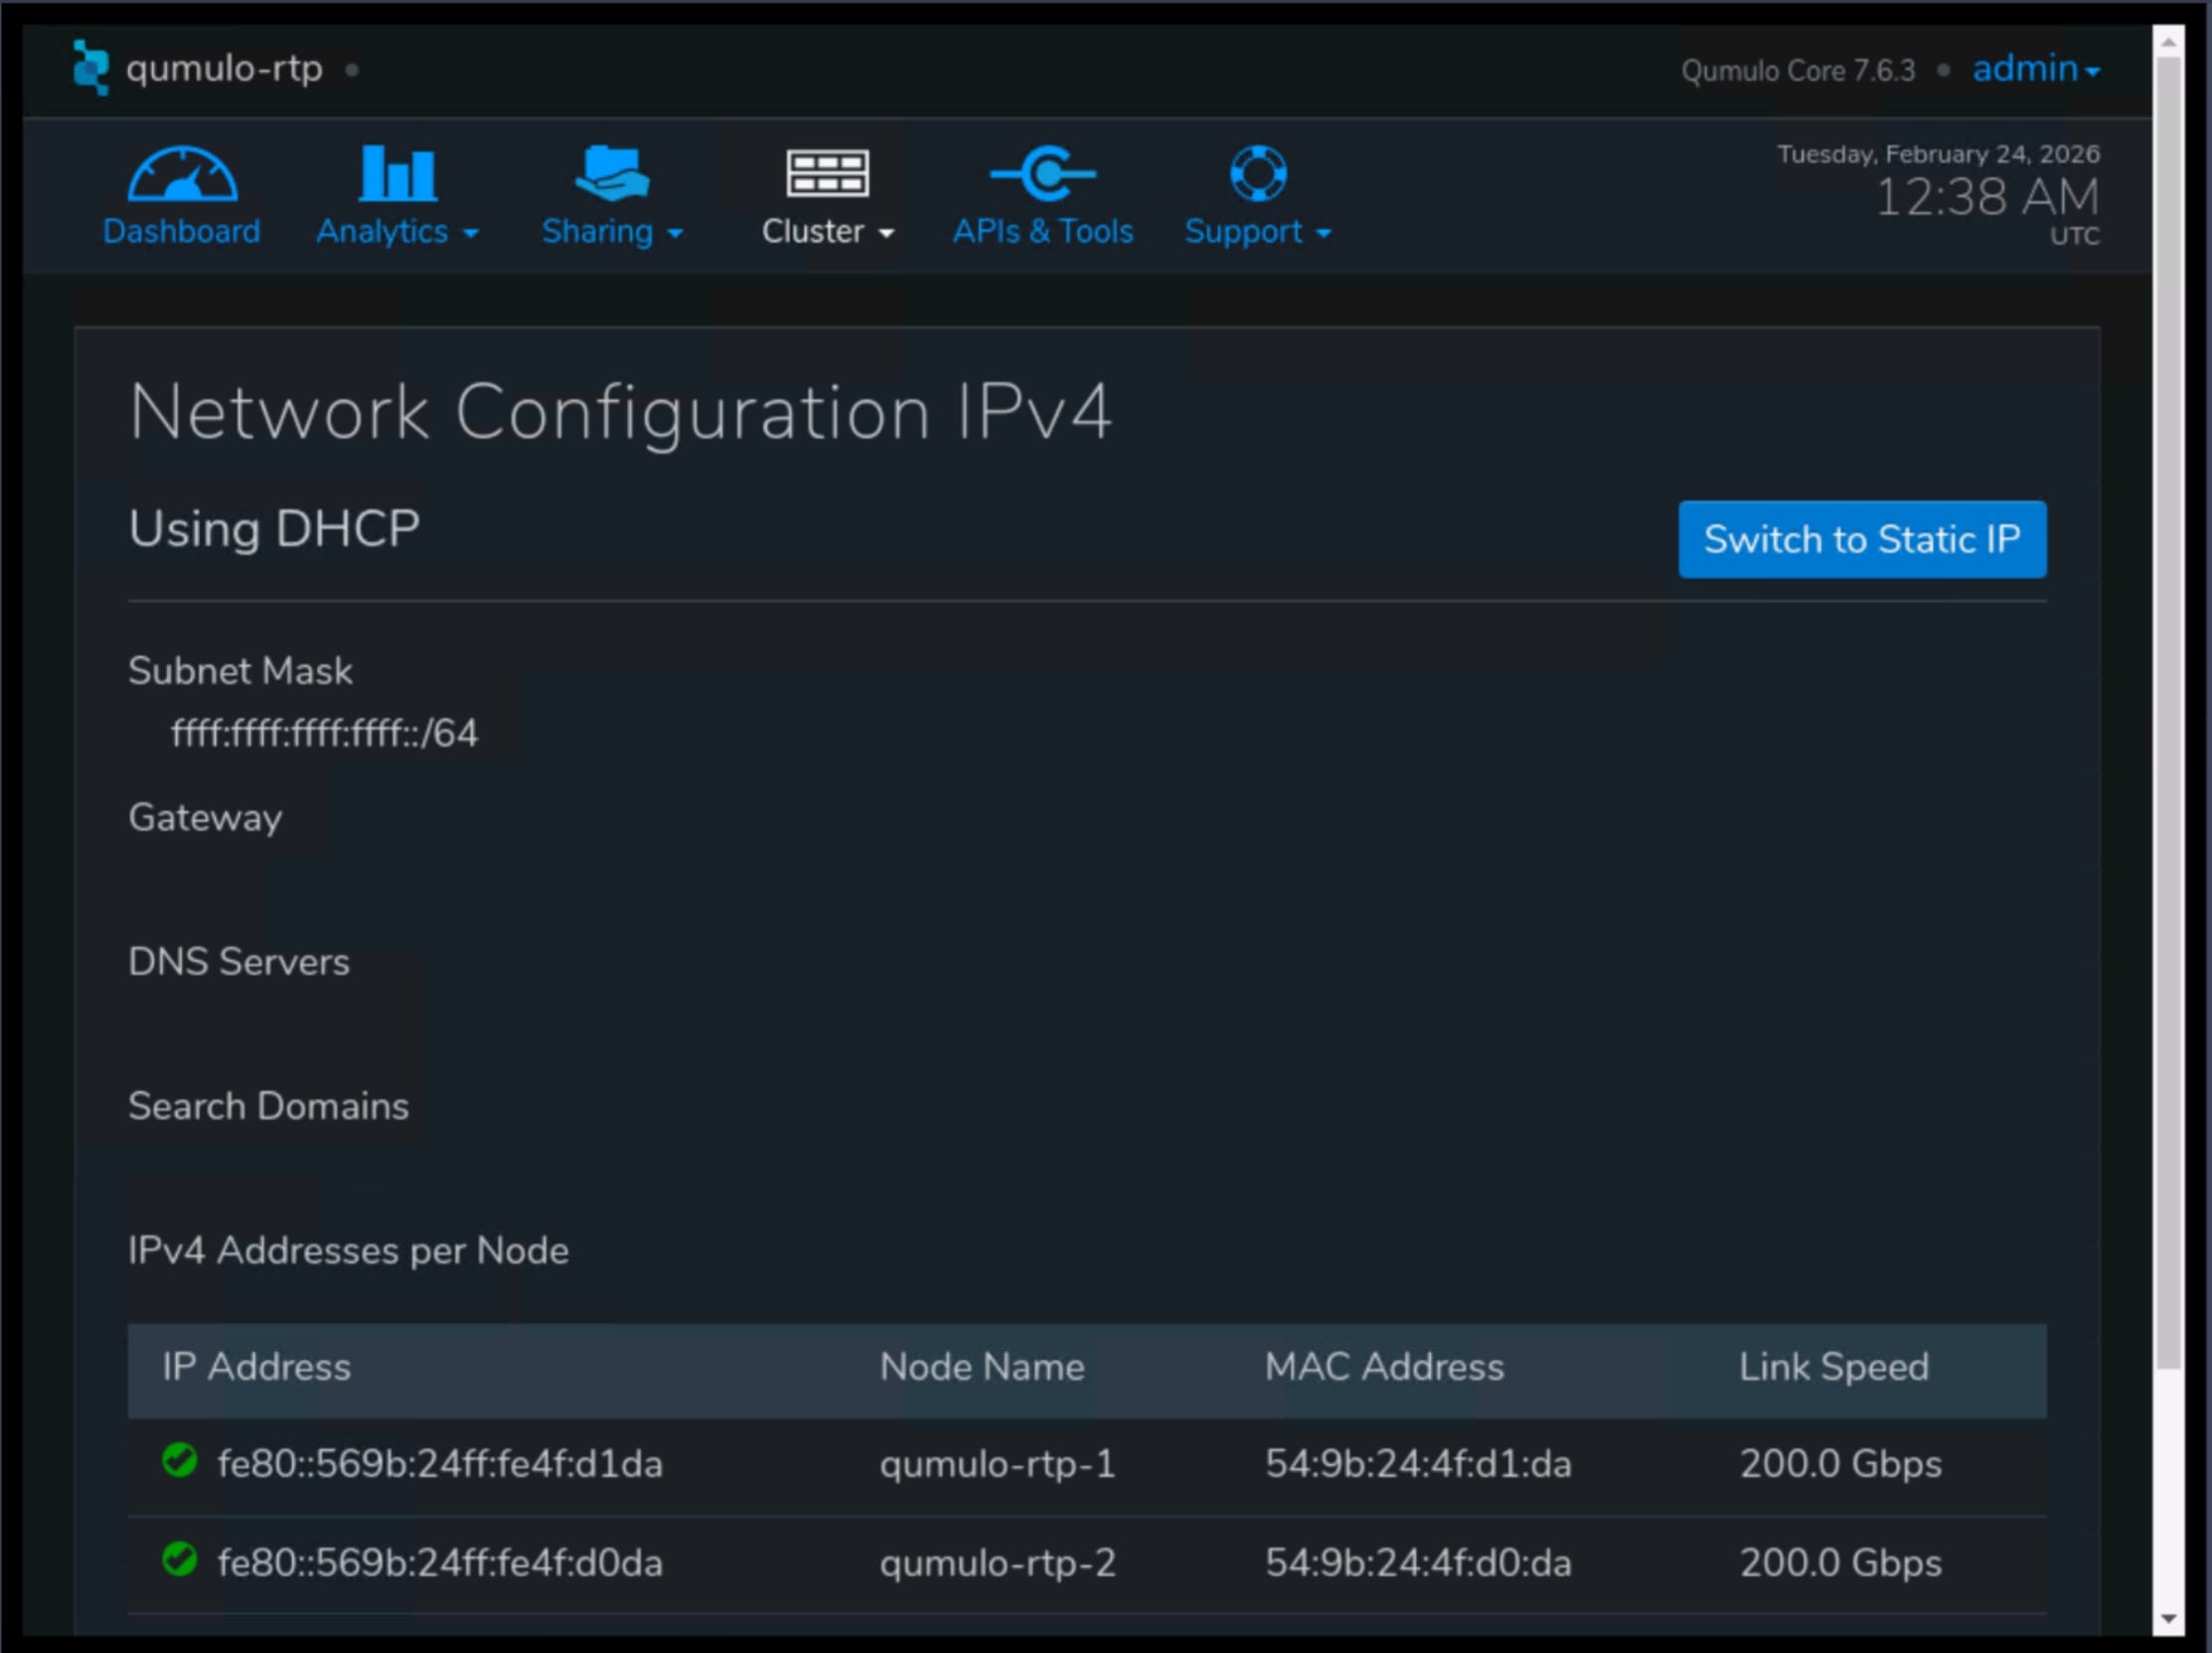Click the Cluster nodes icon
The width and height of the screenshot is (2212, 1653).
click(x=827, y=173)
